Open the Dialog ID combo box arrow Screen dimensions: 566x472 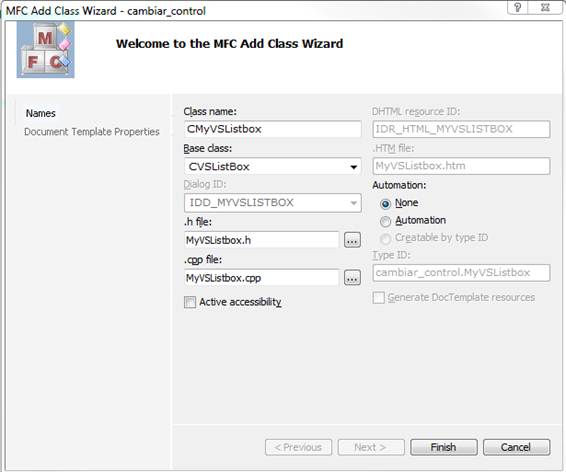click(x=353, y=203)
